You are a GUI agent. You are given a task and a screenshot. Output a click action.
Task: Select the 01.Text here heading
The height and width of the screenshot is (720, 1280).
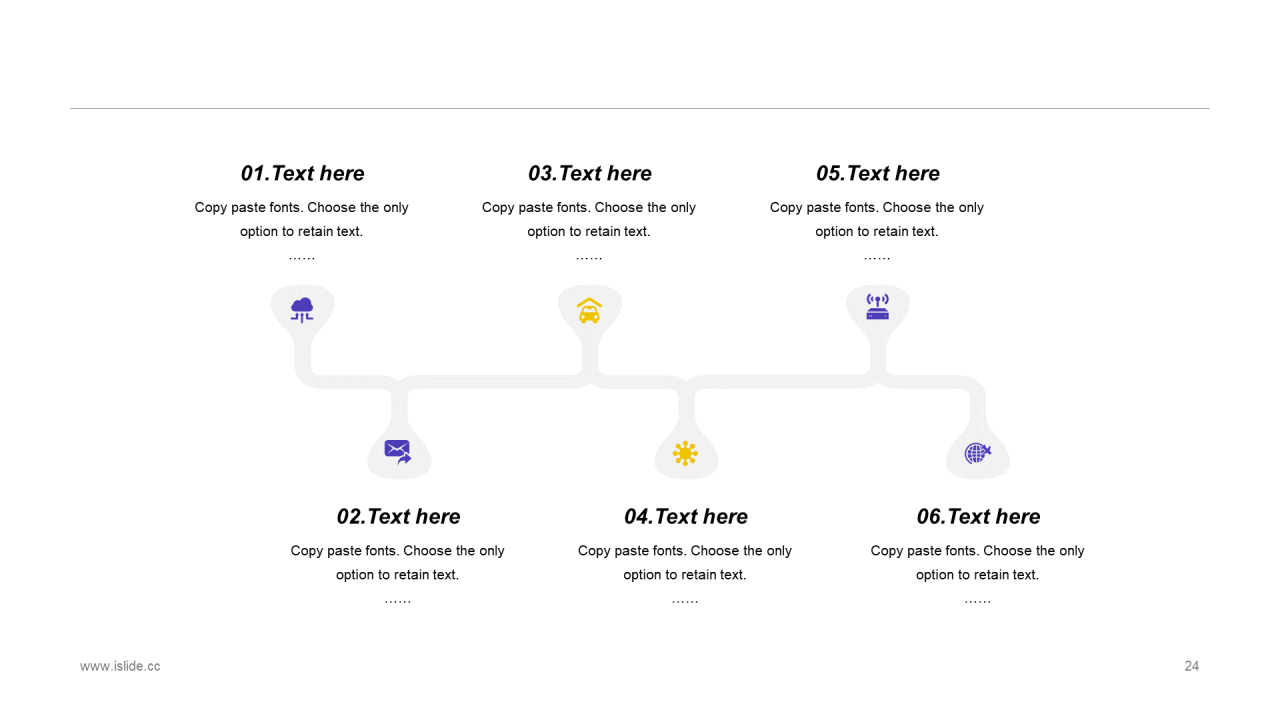[302, 173]
